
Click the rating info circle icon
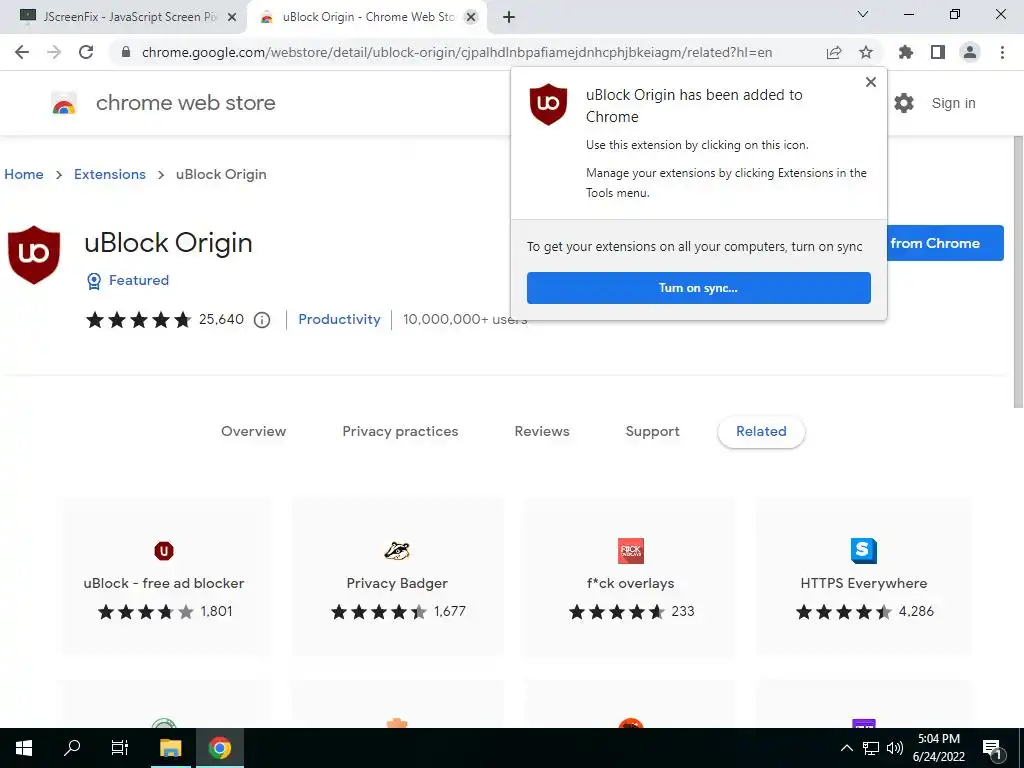(x=262, y=320)
